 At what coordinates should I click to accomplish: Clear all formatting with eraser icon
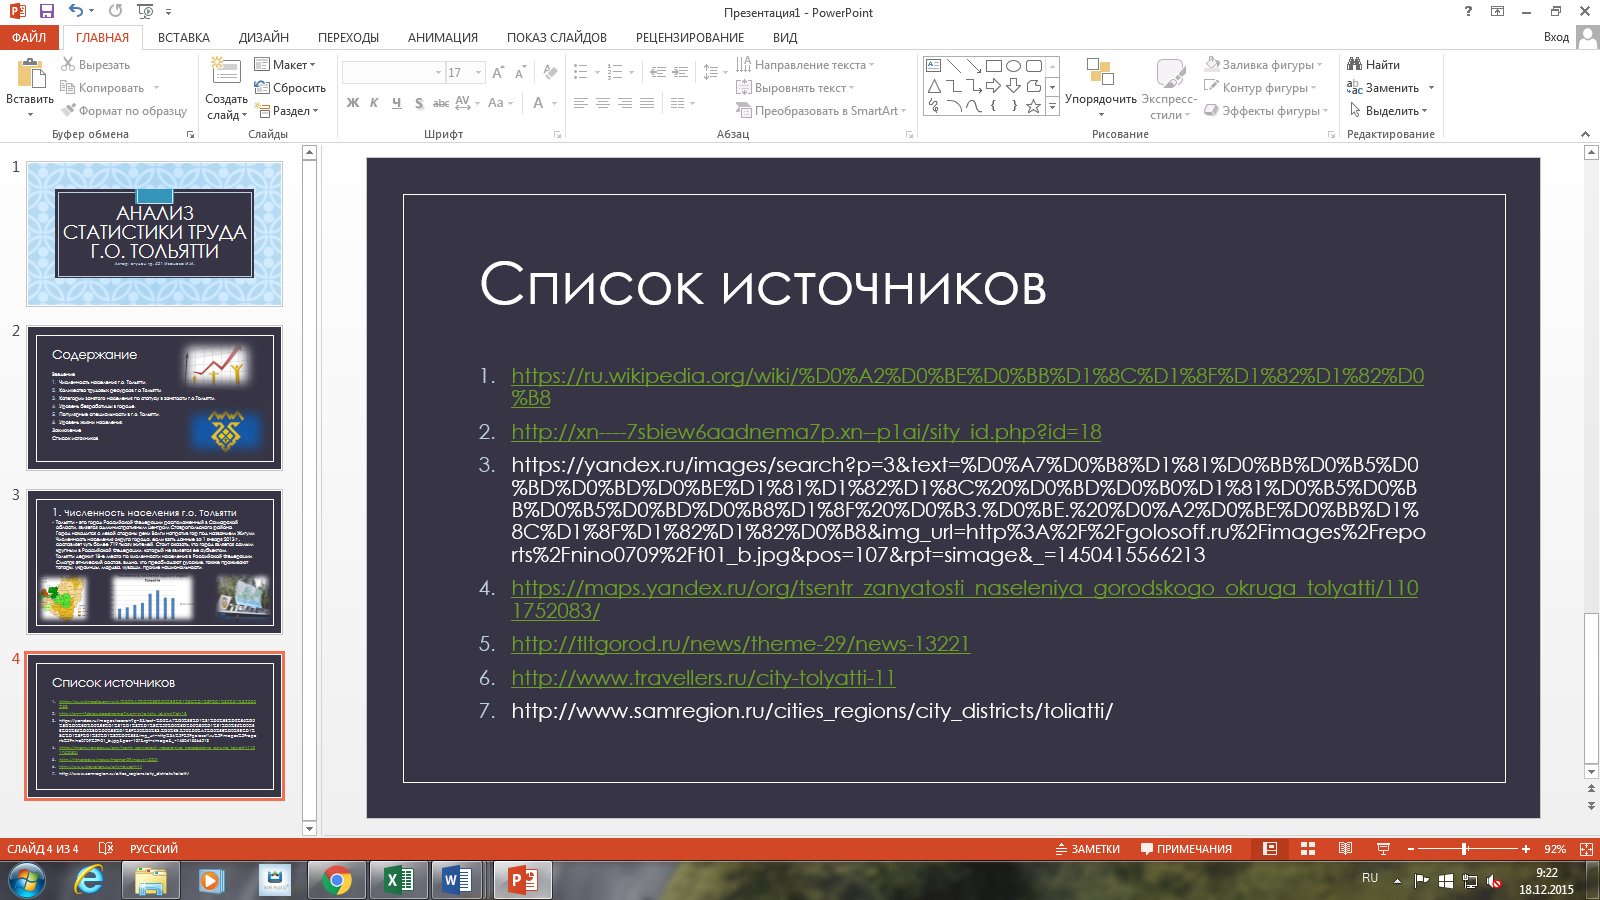[x=550, y=73]
